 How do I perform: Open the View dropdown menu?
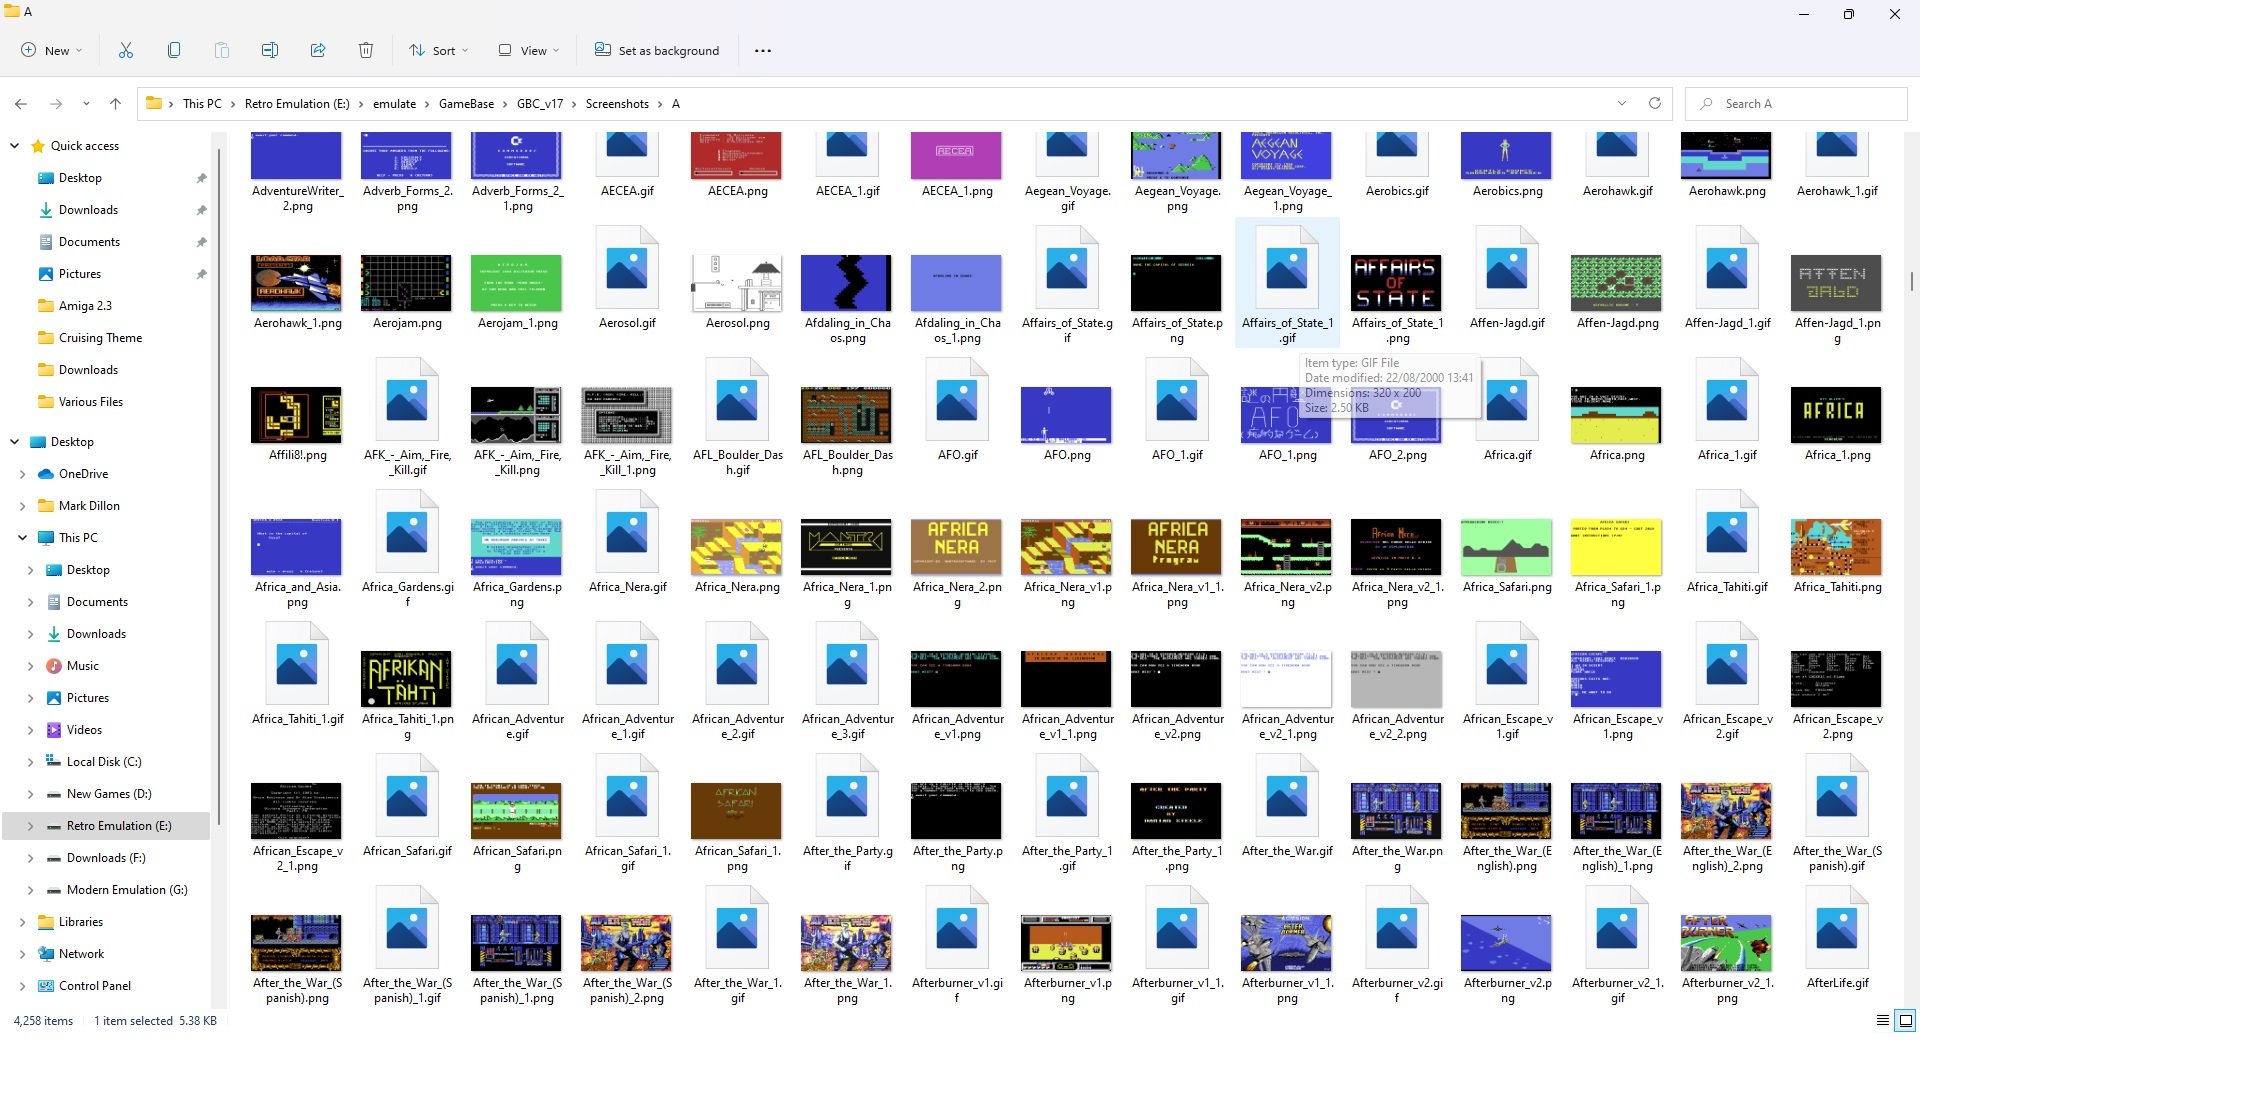[529, 51]
